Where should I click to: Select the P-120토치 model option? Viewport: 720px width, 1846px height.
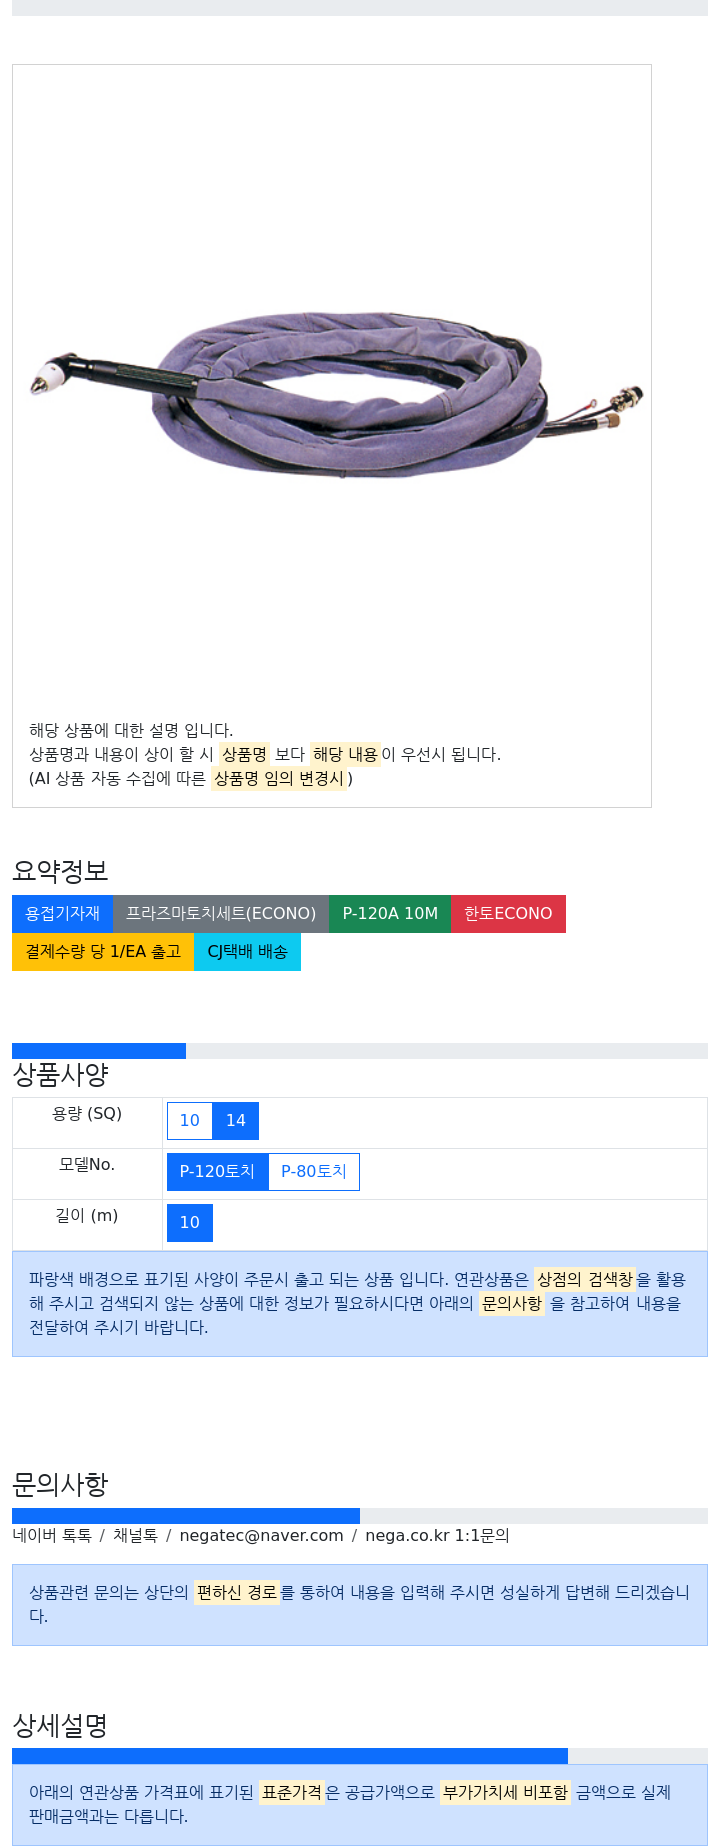pos(217,1172)
